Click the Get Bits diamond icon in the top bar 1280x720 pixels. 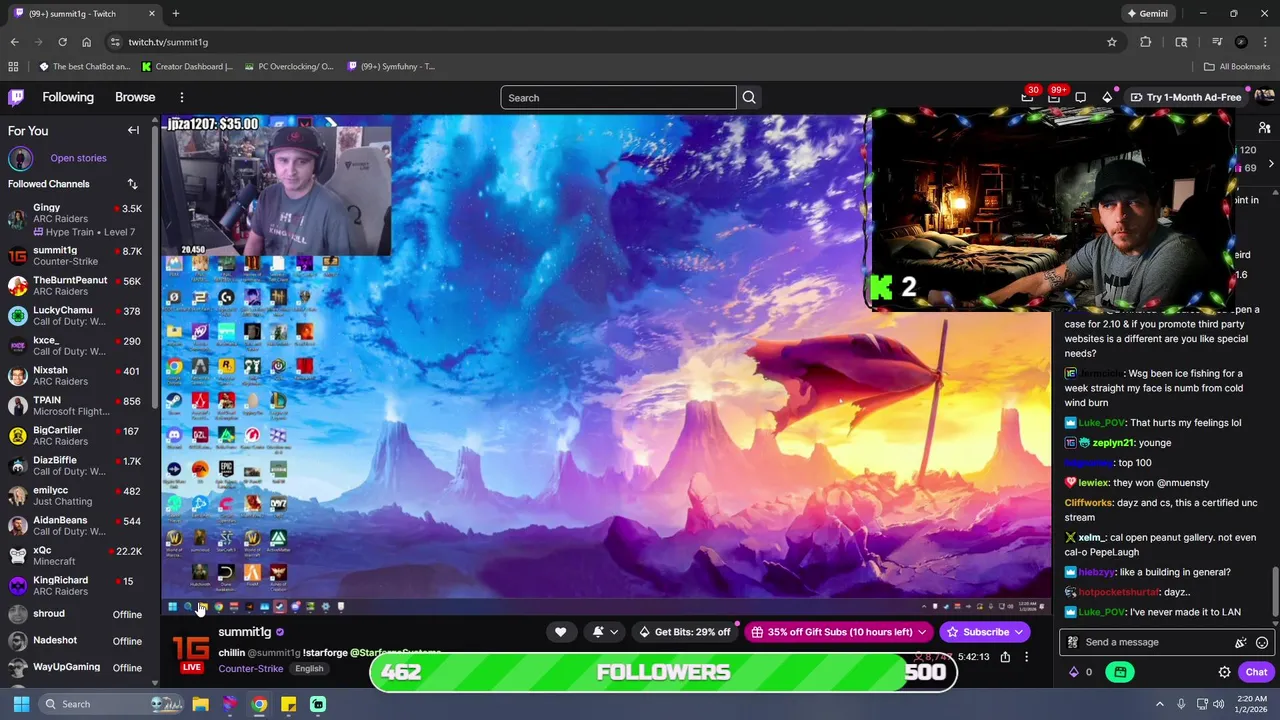tap(1107, 97)
